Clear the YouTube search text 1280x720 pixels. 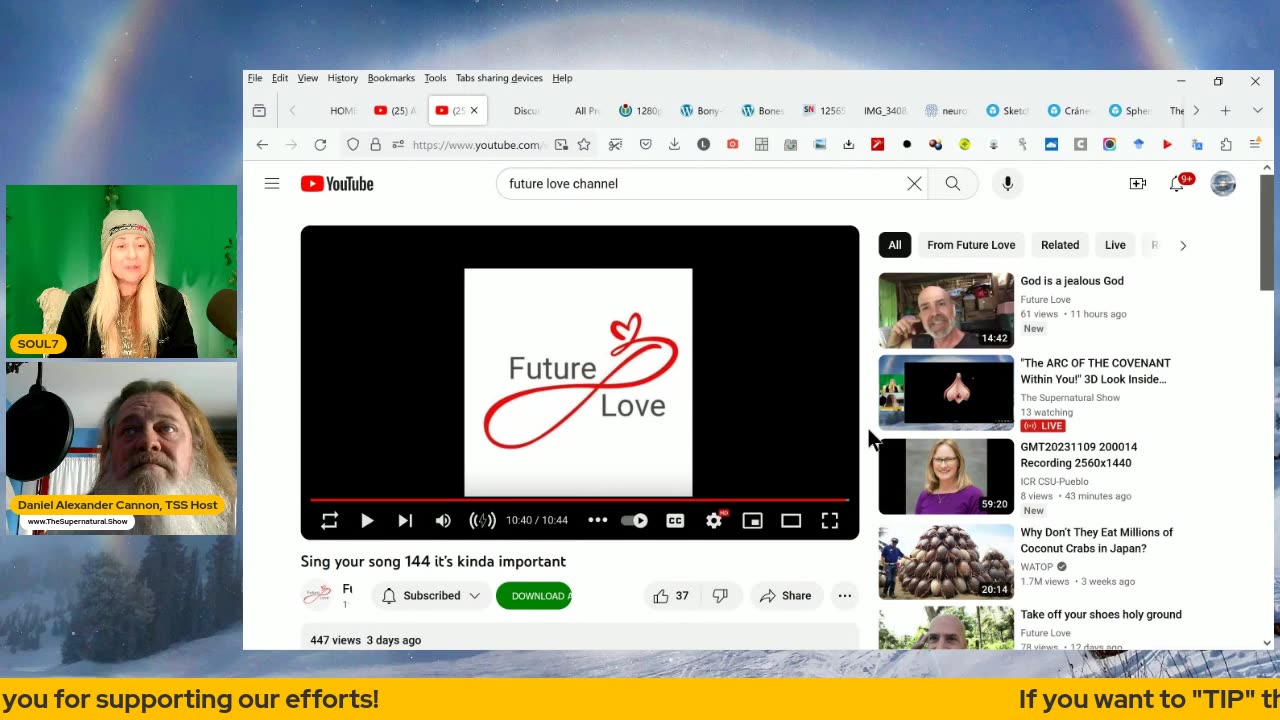click(x=914, y=184)
